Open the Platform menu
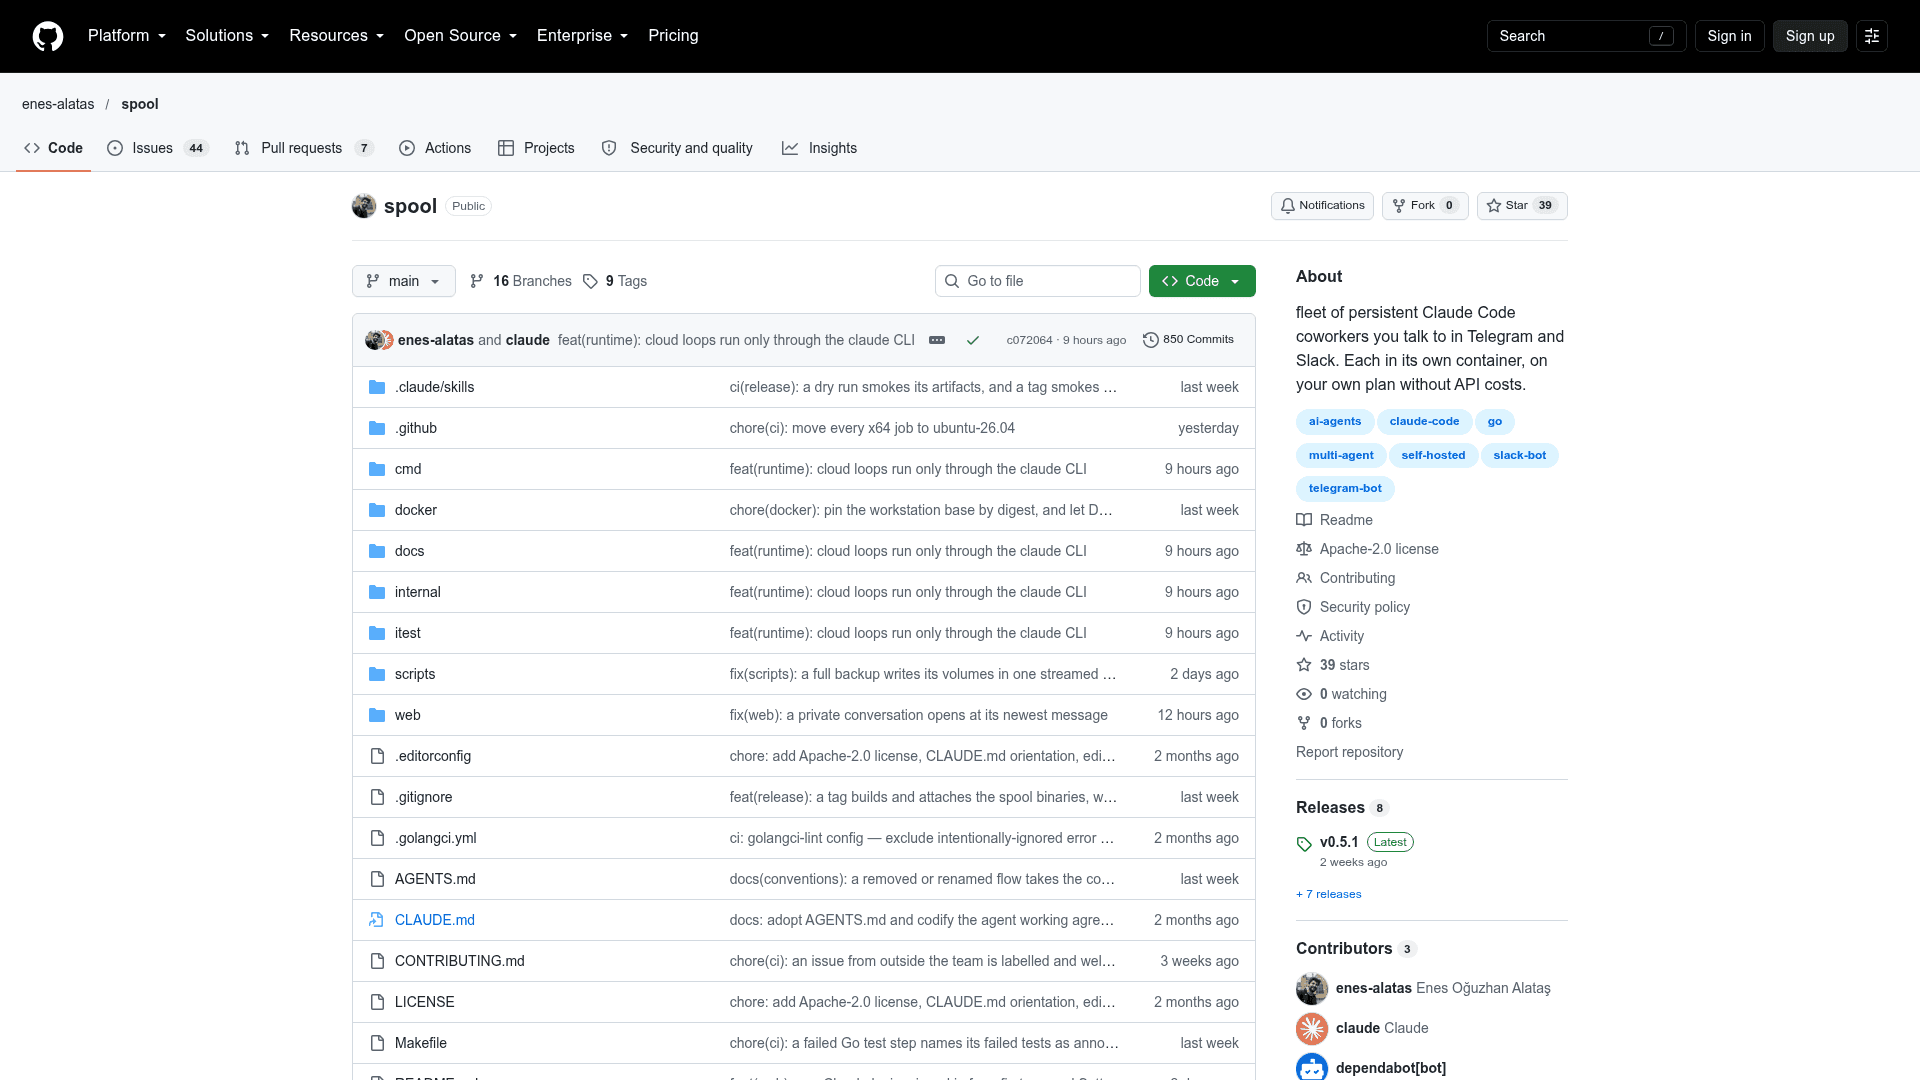 (x=127, y=36)
